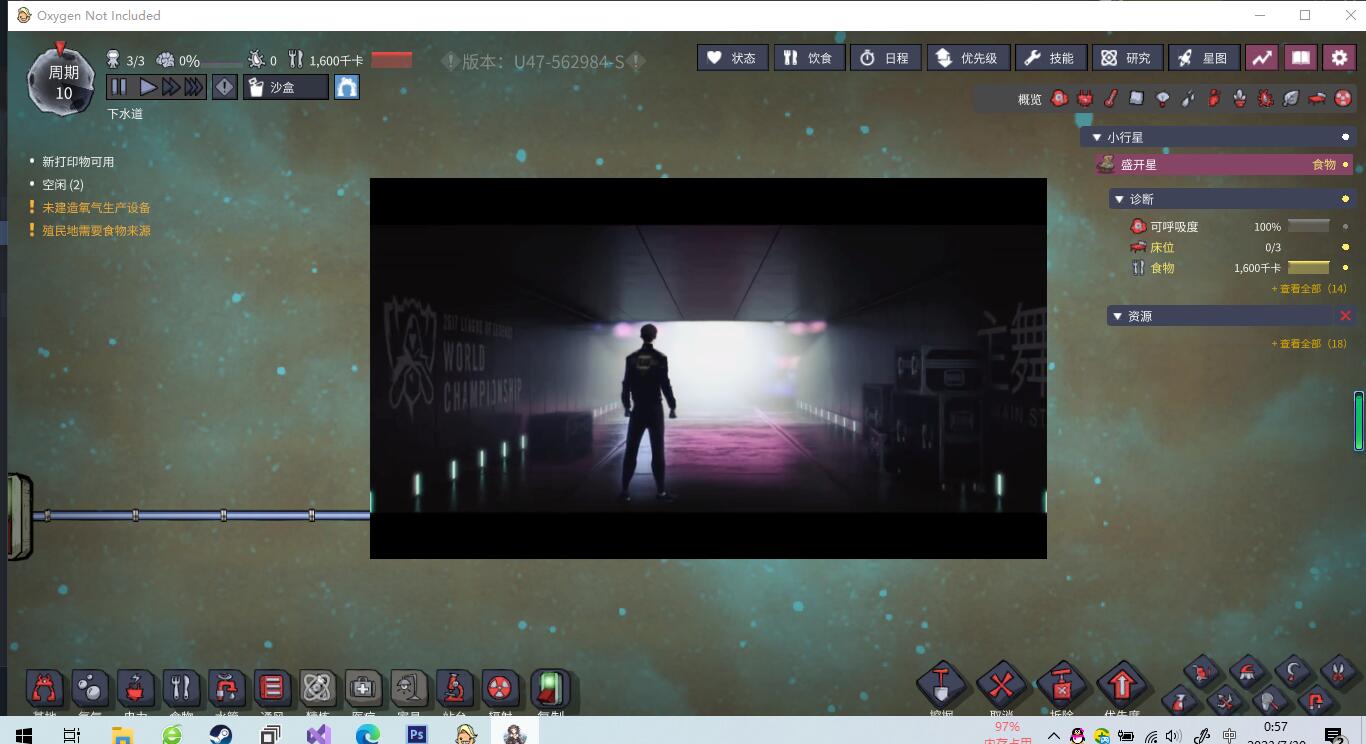1366x744 pixels.
Task: Open the game settings gear
Action: pyautogui.click(x=1340, y=58)
